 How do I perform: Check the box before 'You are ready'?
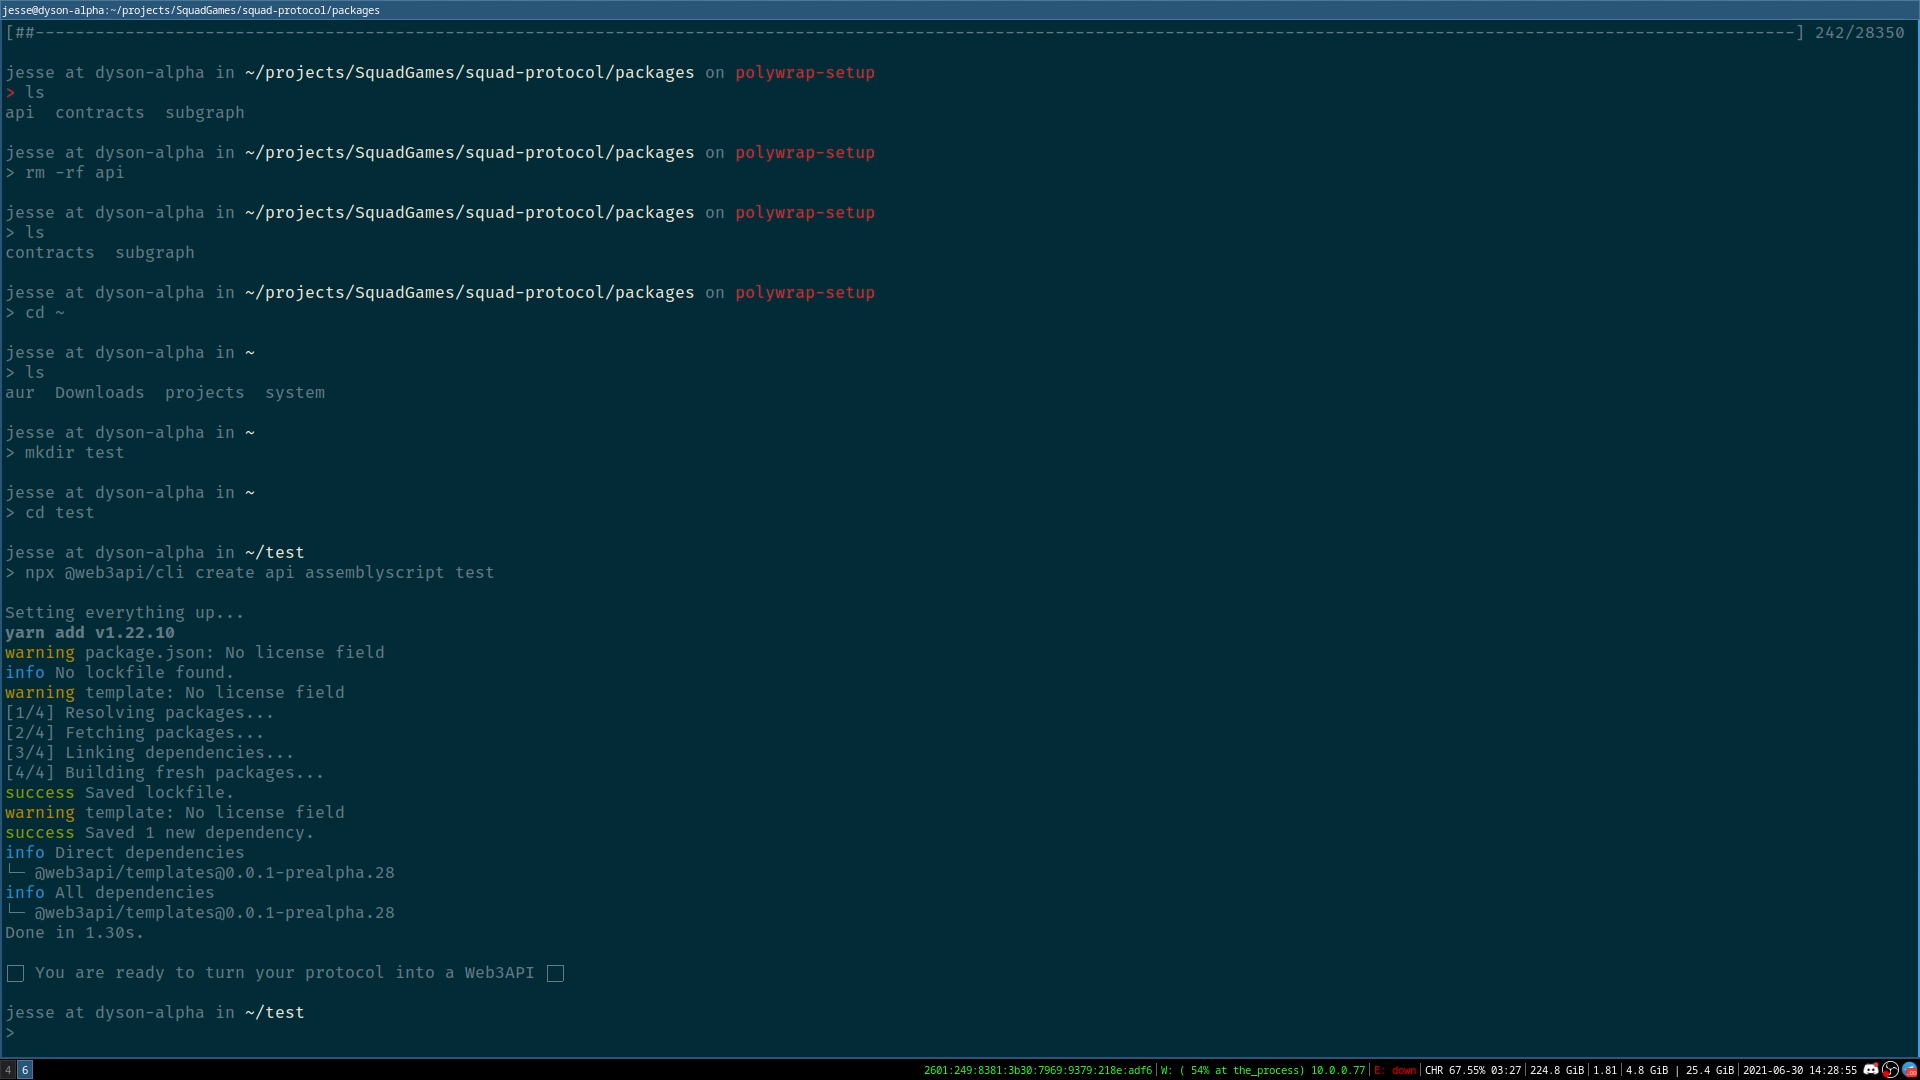[15, 972]
